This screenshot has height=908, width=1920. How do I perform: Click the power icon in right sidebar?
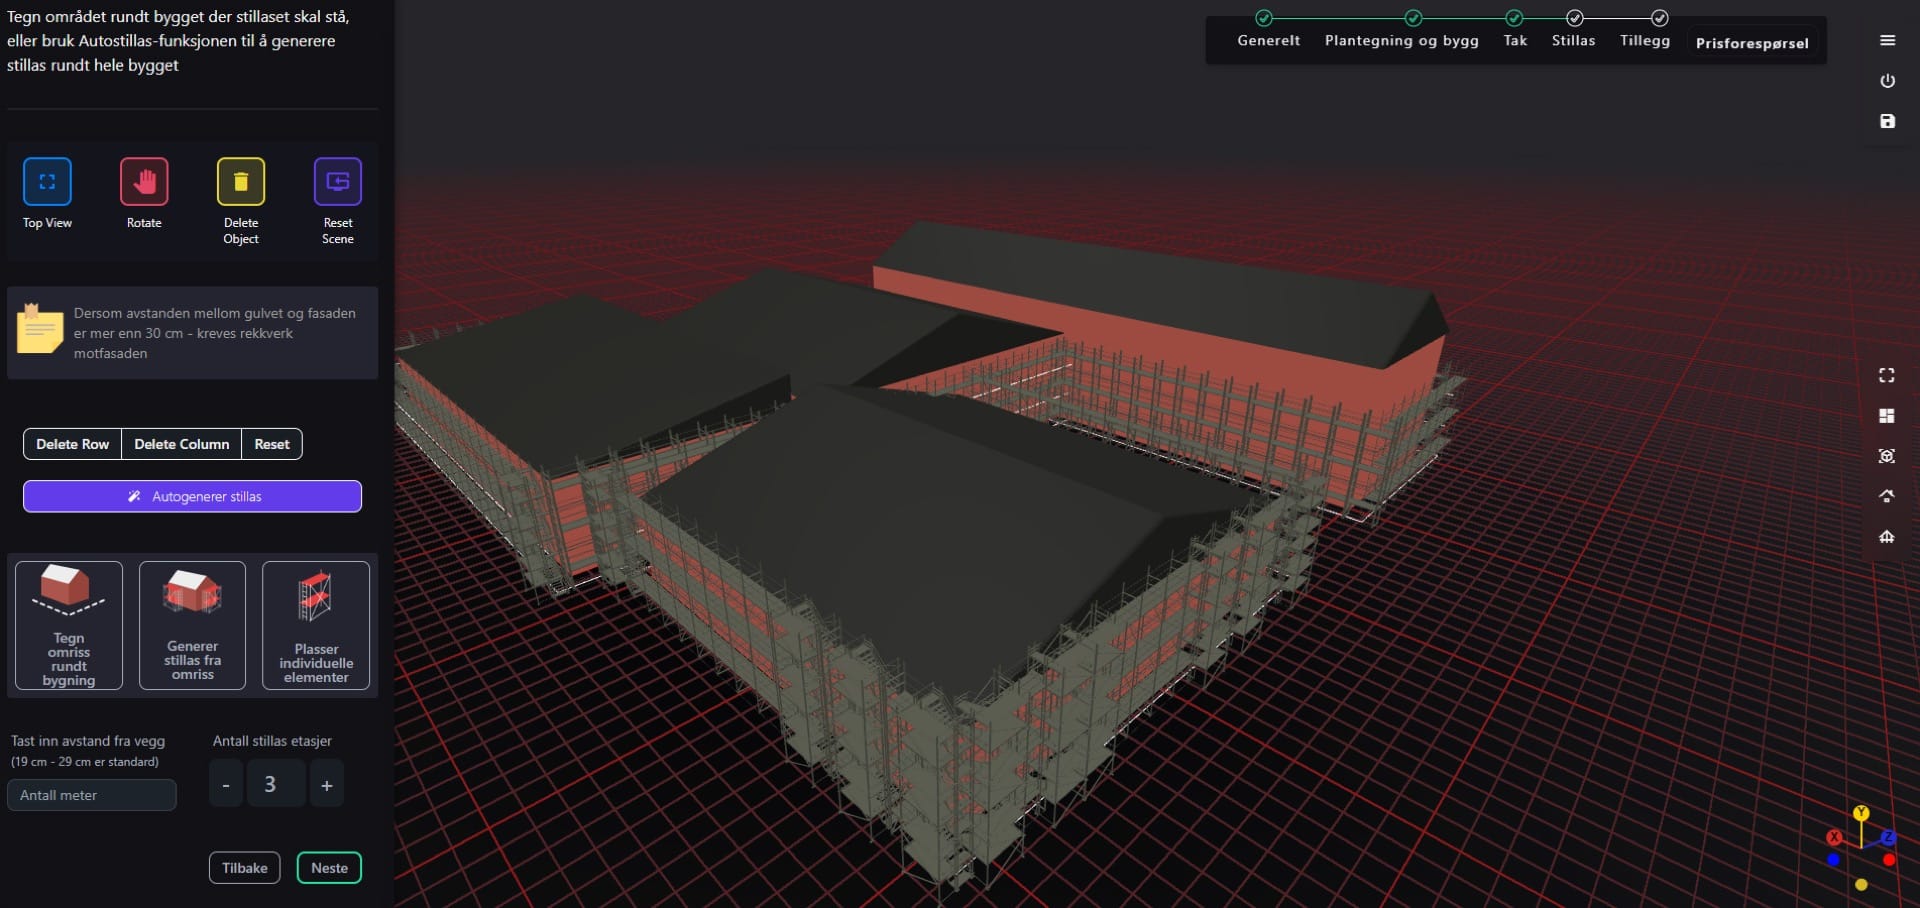(x=1887, y=81)
